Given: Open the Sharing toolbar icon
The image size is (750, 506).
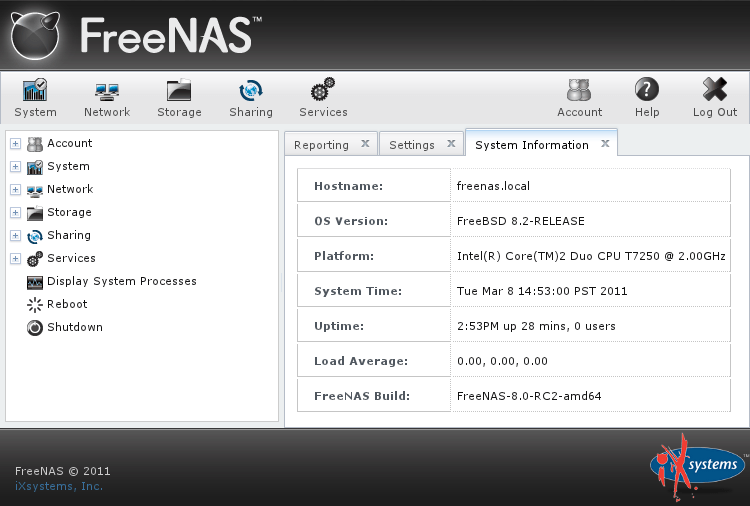Looking at the screenshot, I should pos(251,90).
